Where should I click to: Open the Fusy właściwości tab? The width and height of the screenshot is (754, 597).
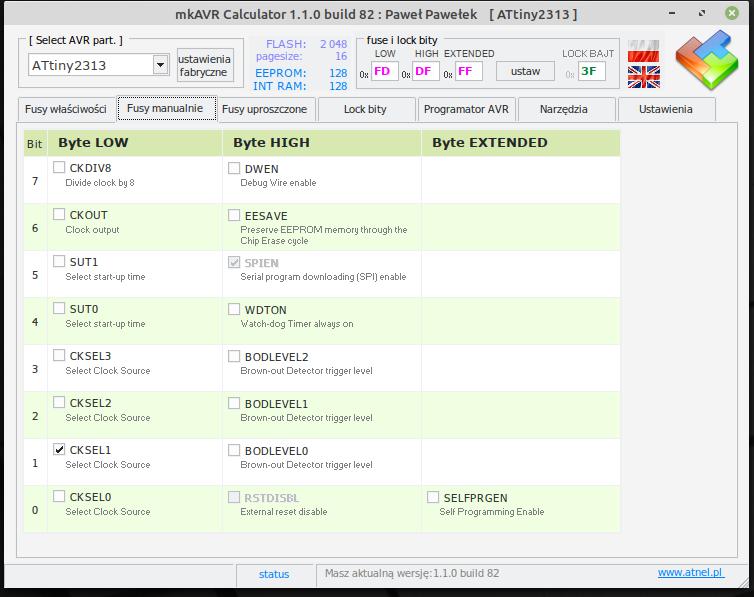pyautogui.click(x=66, y=109)
